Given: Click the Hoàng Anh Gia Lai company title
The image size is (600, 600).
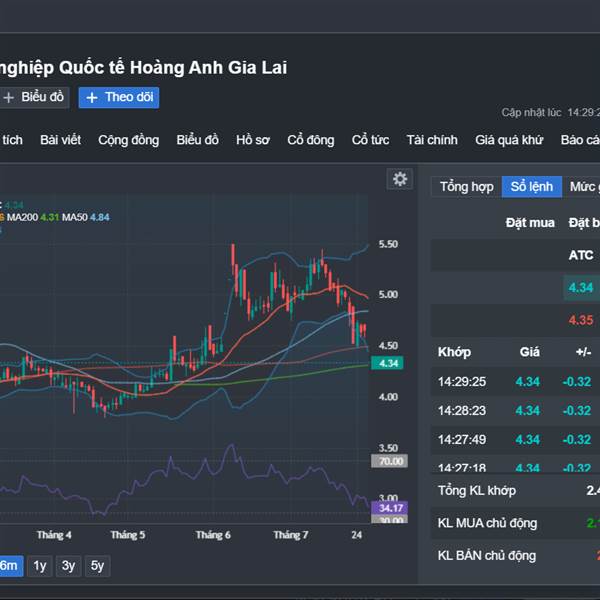Looking at the screenshot, I should 143,68.
